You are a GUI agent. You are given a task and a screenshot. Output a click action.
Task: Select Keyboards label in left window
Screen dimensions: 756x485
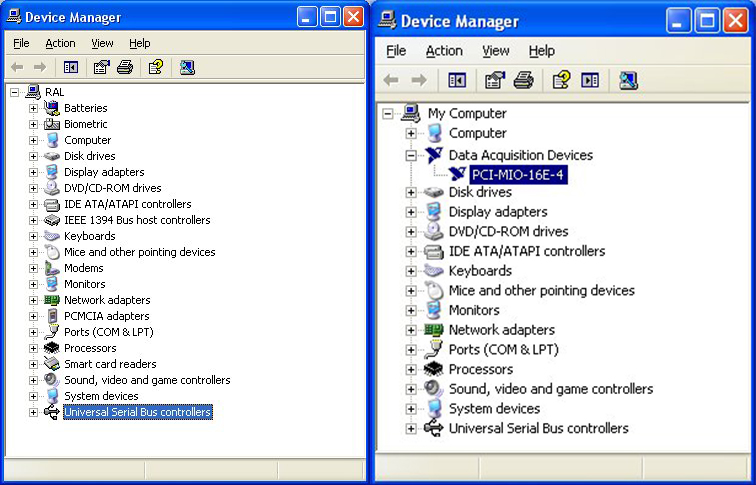click(90, 236)
